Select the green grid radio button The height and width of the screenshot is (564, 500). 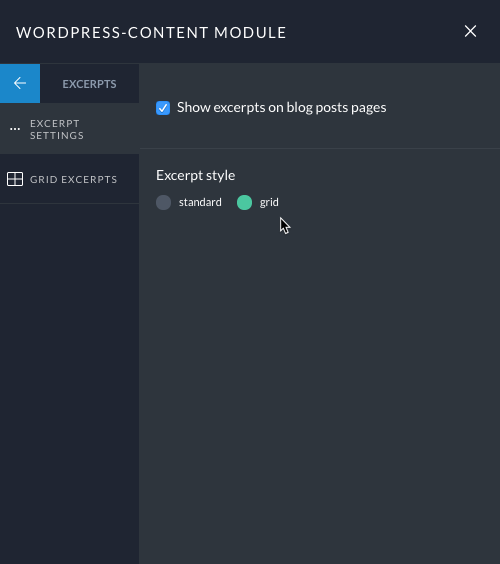244,202
